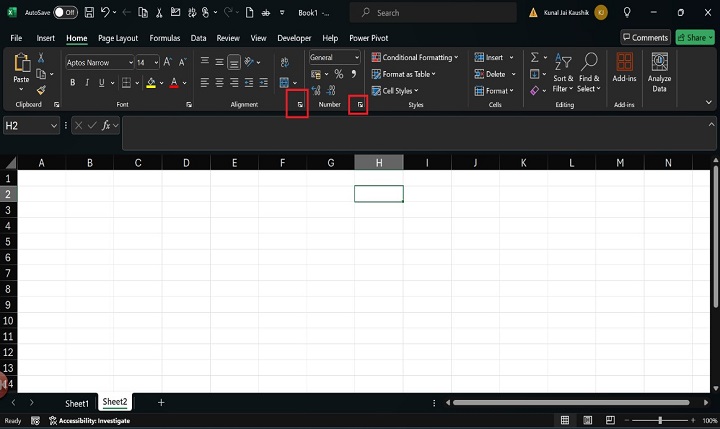Viewport: 720px width, 429px height.
Task: Apply percent style number format
Action: point(339,74)
